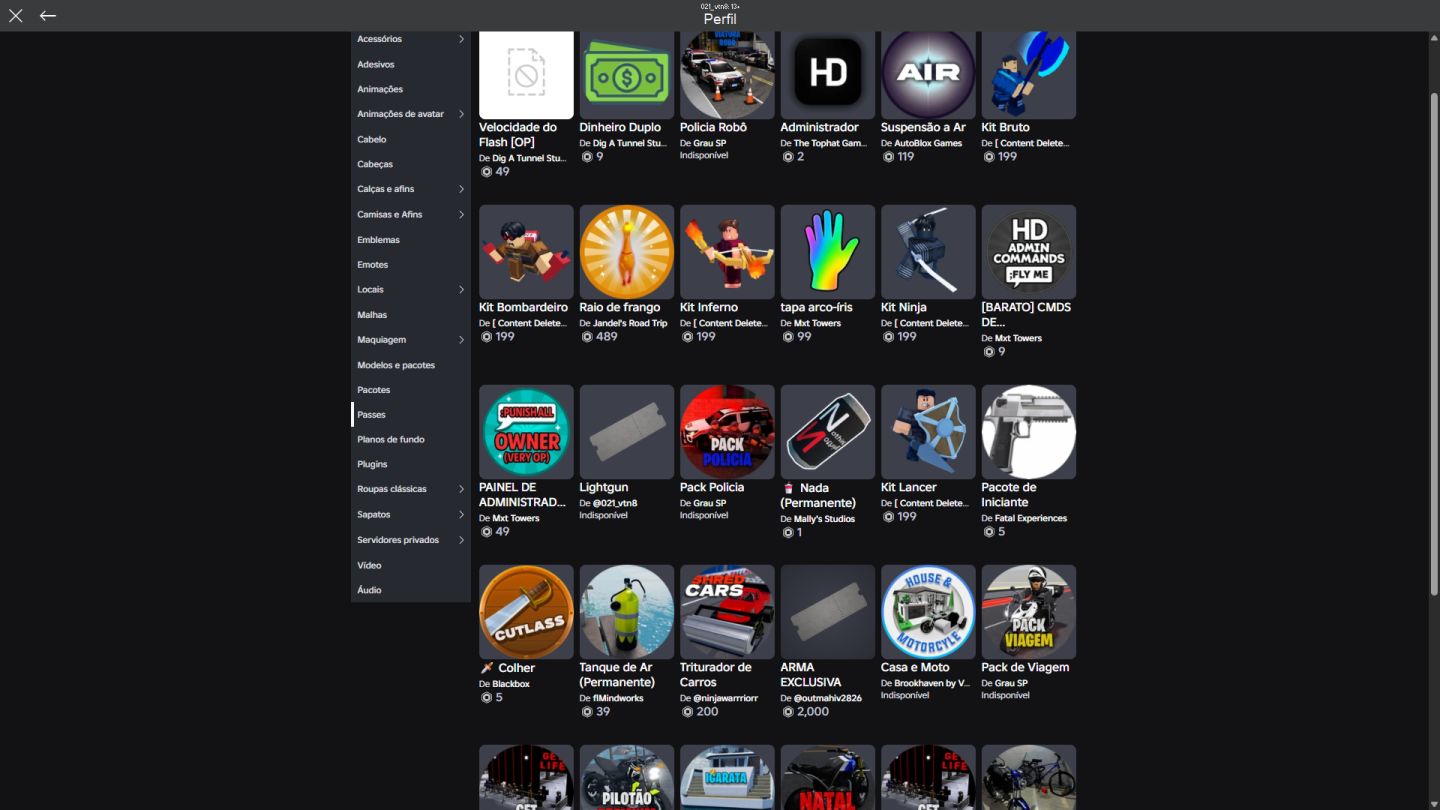Open the HD Admin Commands Fly Me icon
This screenshot has height=810, width=1440.
coord(1029,252)
